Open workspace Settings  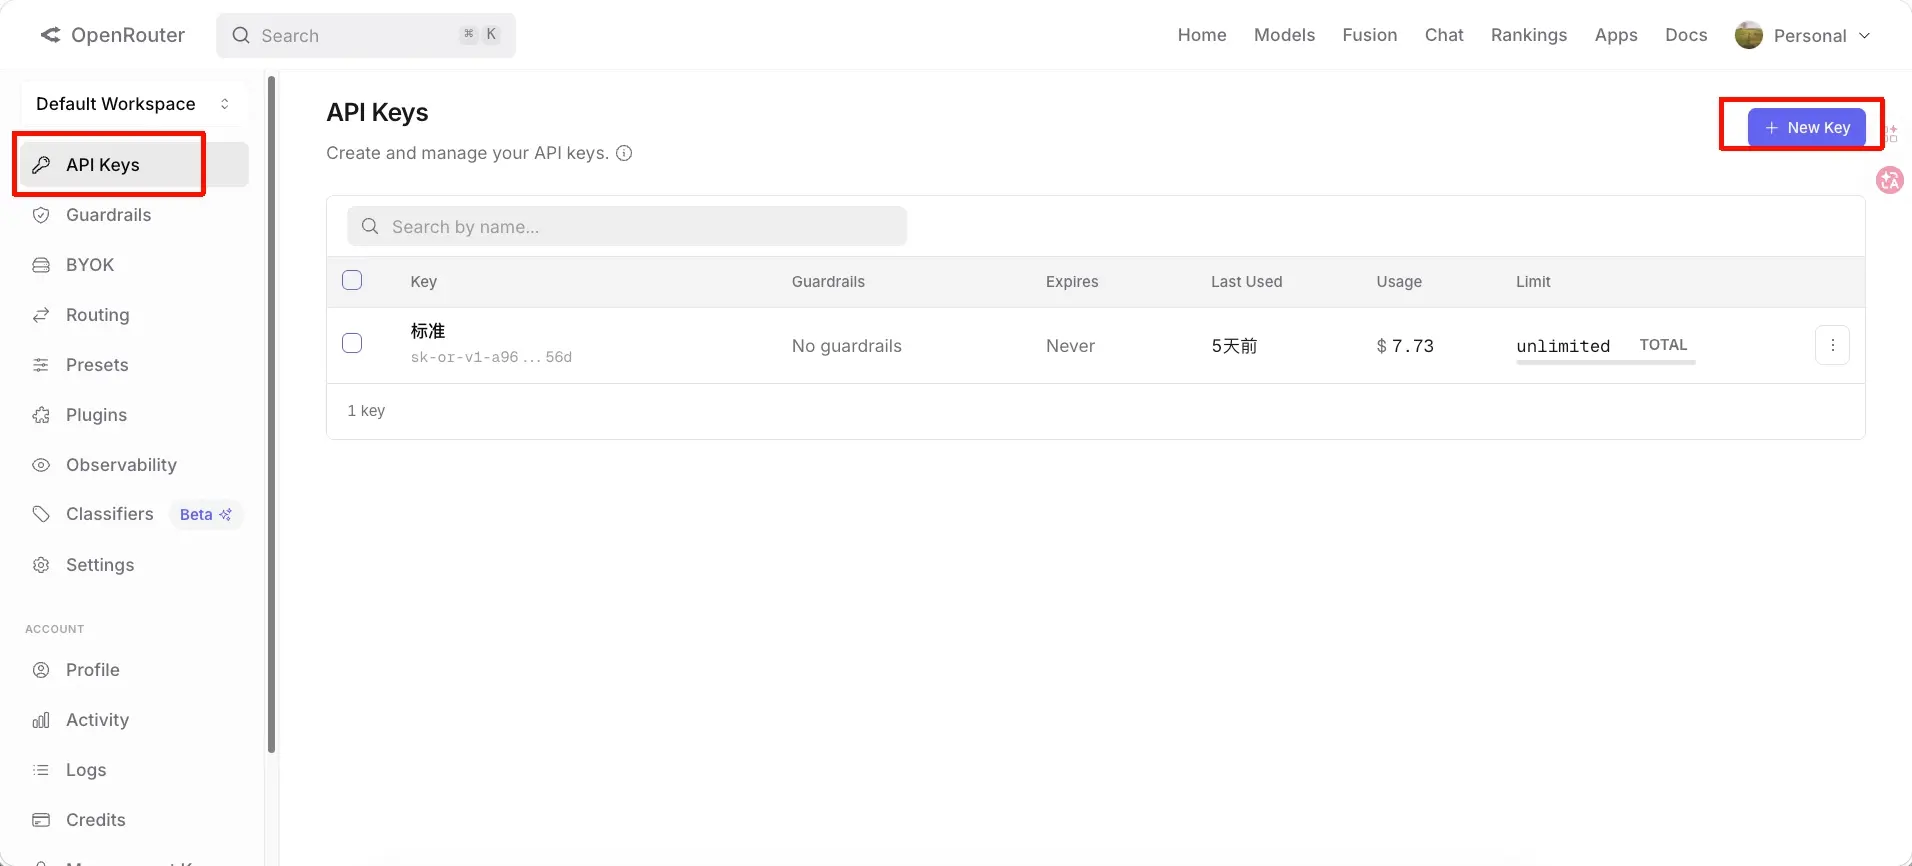134,565
